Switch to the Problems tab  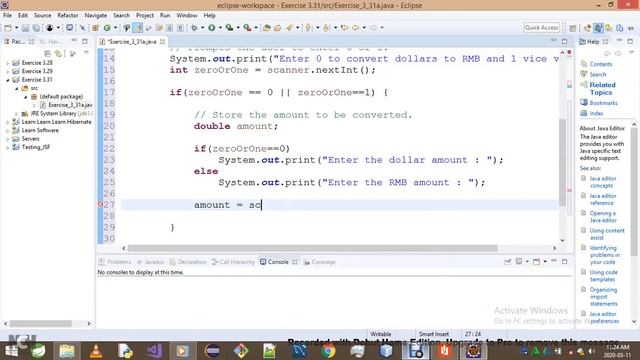(x=115, y=262)
